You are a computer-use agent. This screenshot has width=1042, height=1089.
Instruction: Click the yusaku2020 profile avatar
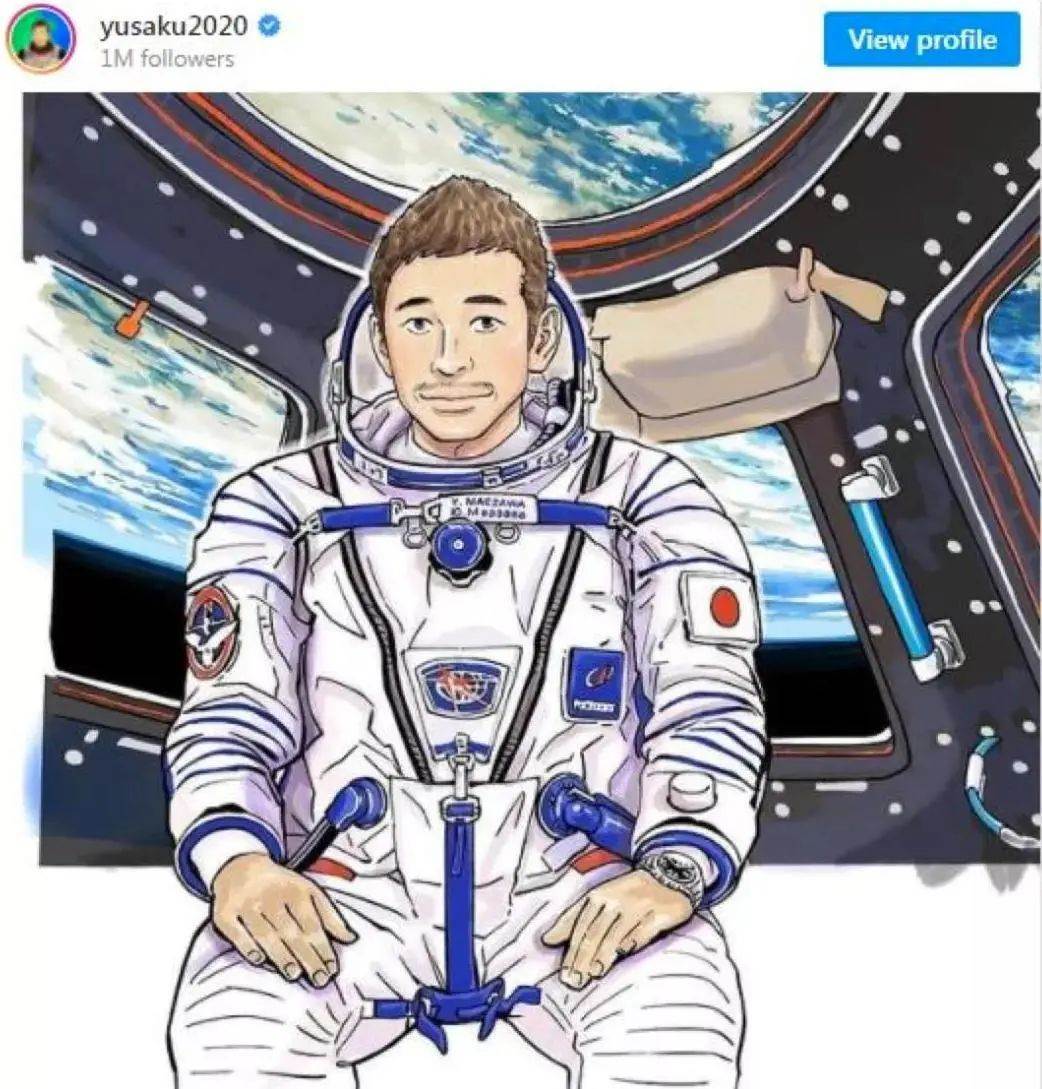40,38
